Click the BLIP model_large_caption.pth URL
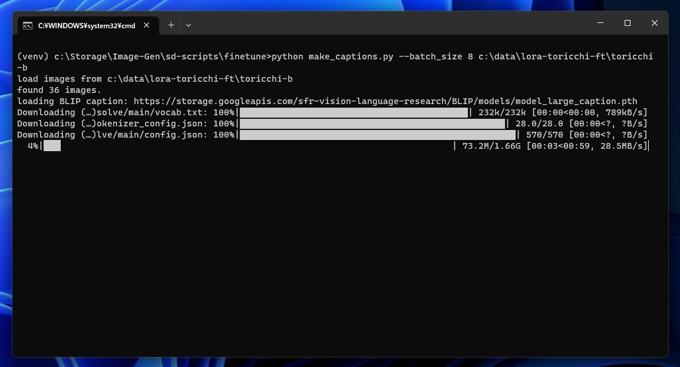Image resolution: width=680 pixels, height=367 pixels. pos(385,101)
